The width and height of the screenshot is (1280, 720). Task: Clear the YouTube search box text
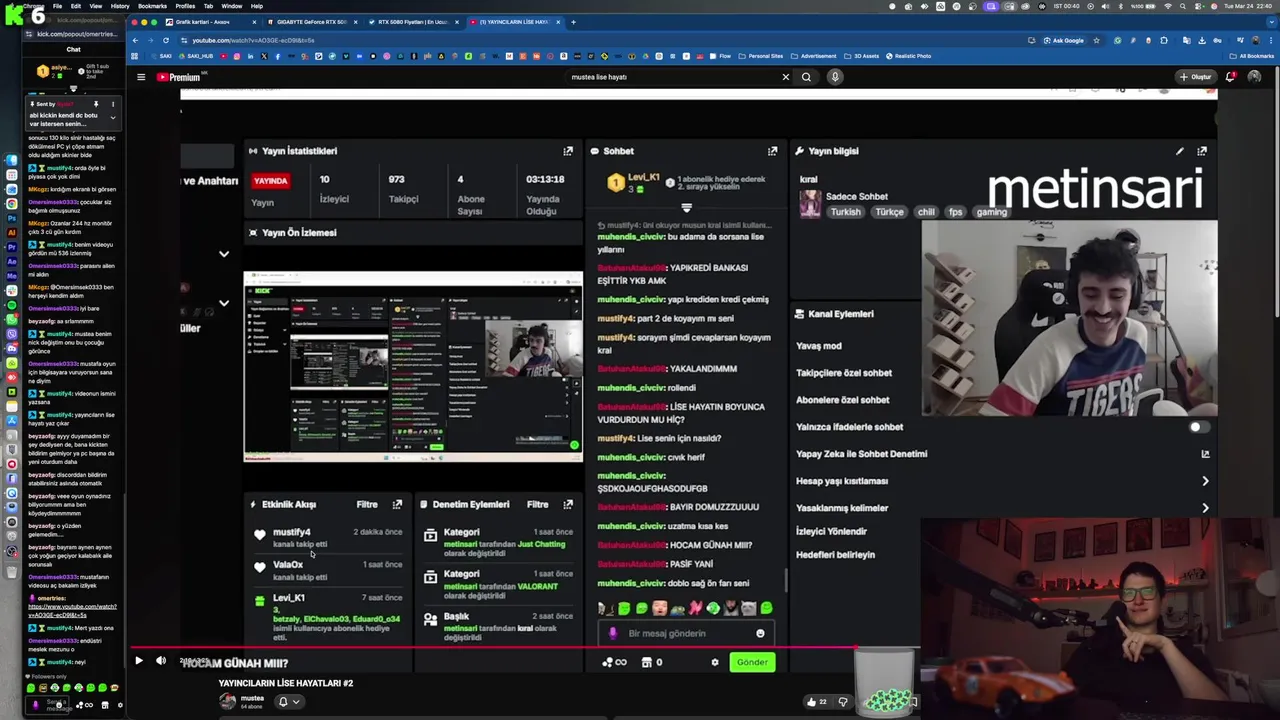(x=785, y=77)
